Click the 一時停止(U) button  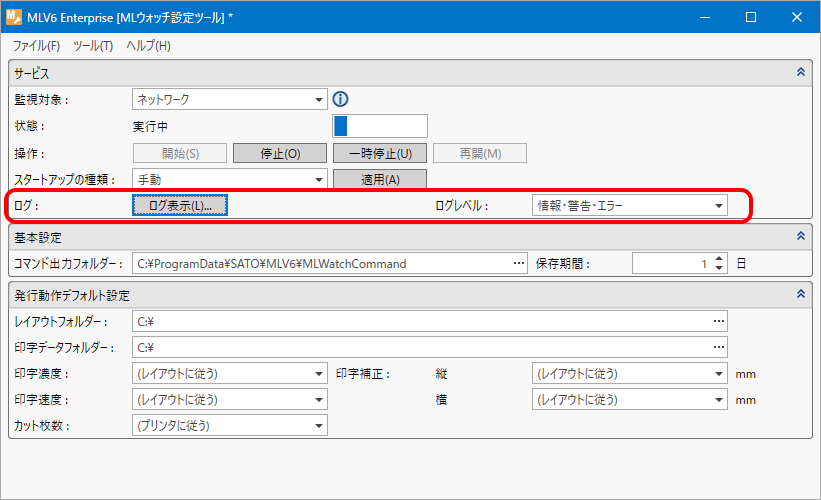tap(380, 153)
